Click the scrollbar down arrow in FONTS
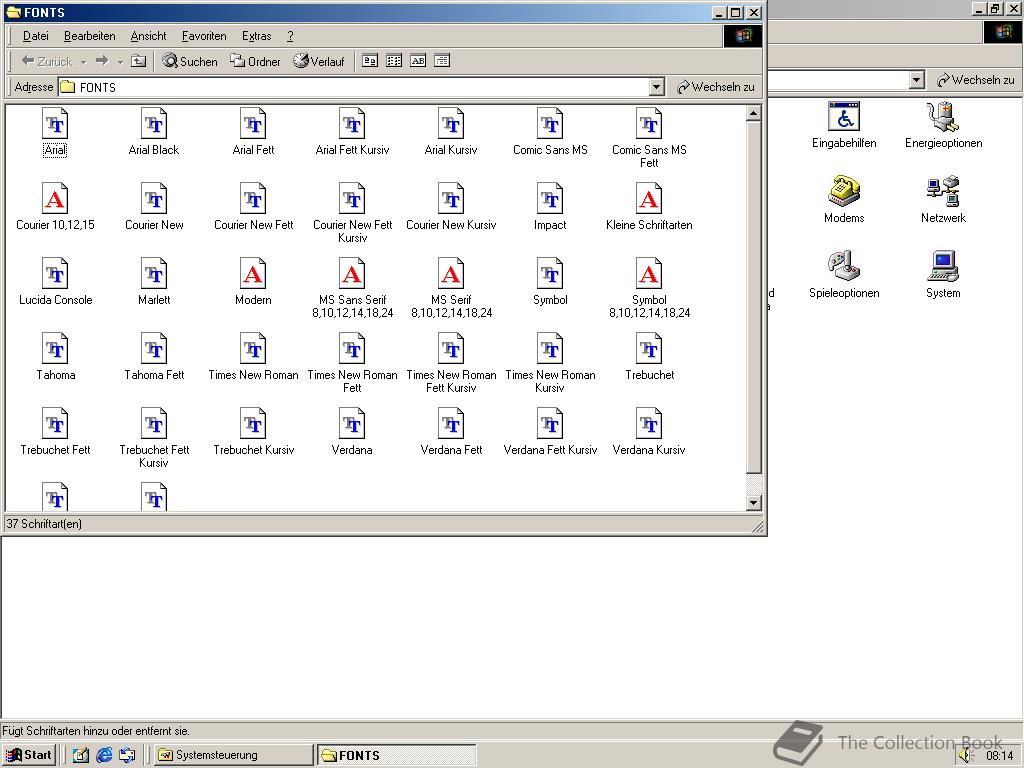Image resolution: width=1024 pixels, height=768 pixels. point(753,502)
